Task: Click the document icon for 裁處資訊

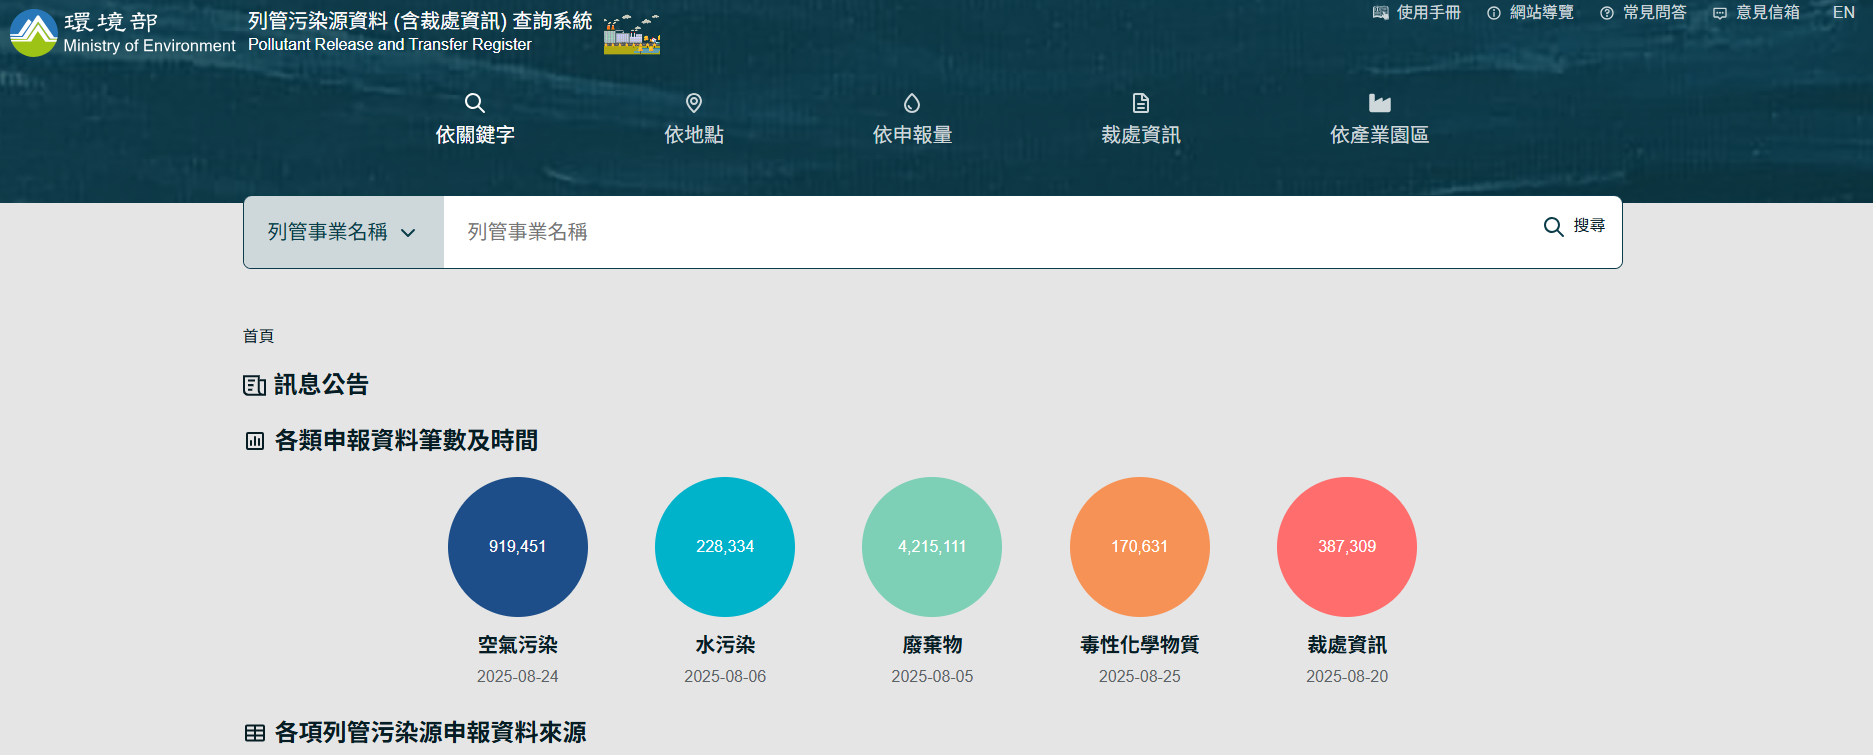Action: (x=1141, y=103)
